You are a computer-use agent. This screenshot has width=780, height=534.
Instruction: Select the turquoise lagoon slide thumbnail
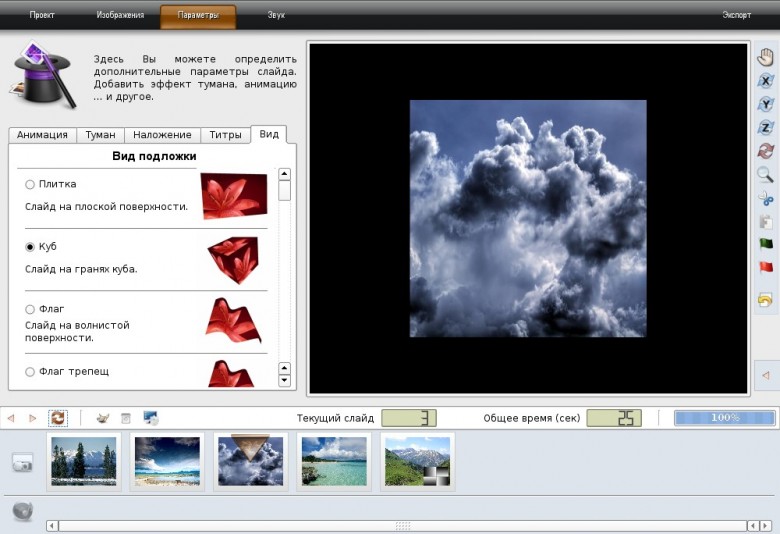tap(334, 462)
